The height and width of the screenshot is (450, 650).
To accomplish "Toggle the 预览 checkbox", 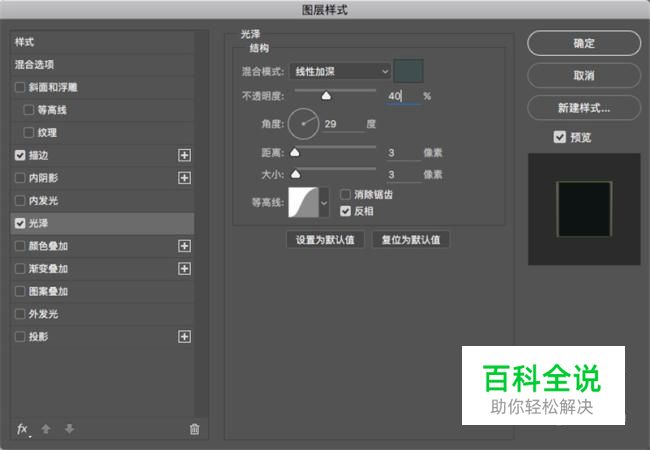I will click(560, 137).
